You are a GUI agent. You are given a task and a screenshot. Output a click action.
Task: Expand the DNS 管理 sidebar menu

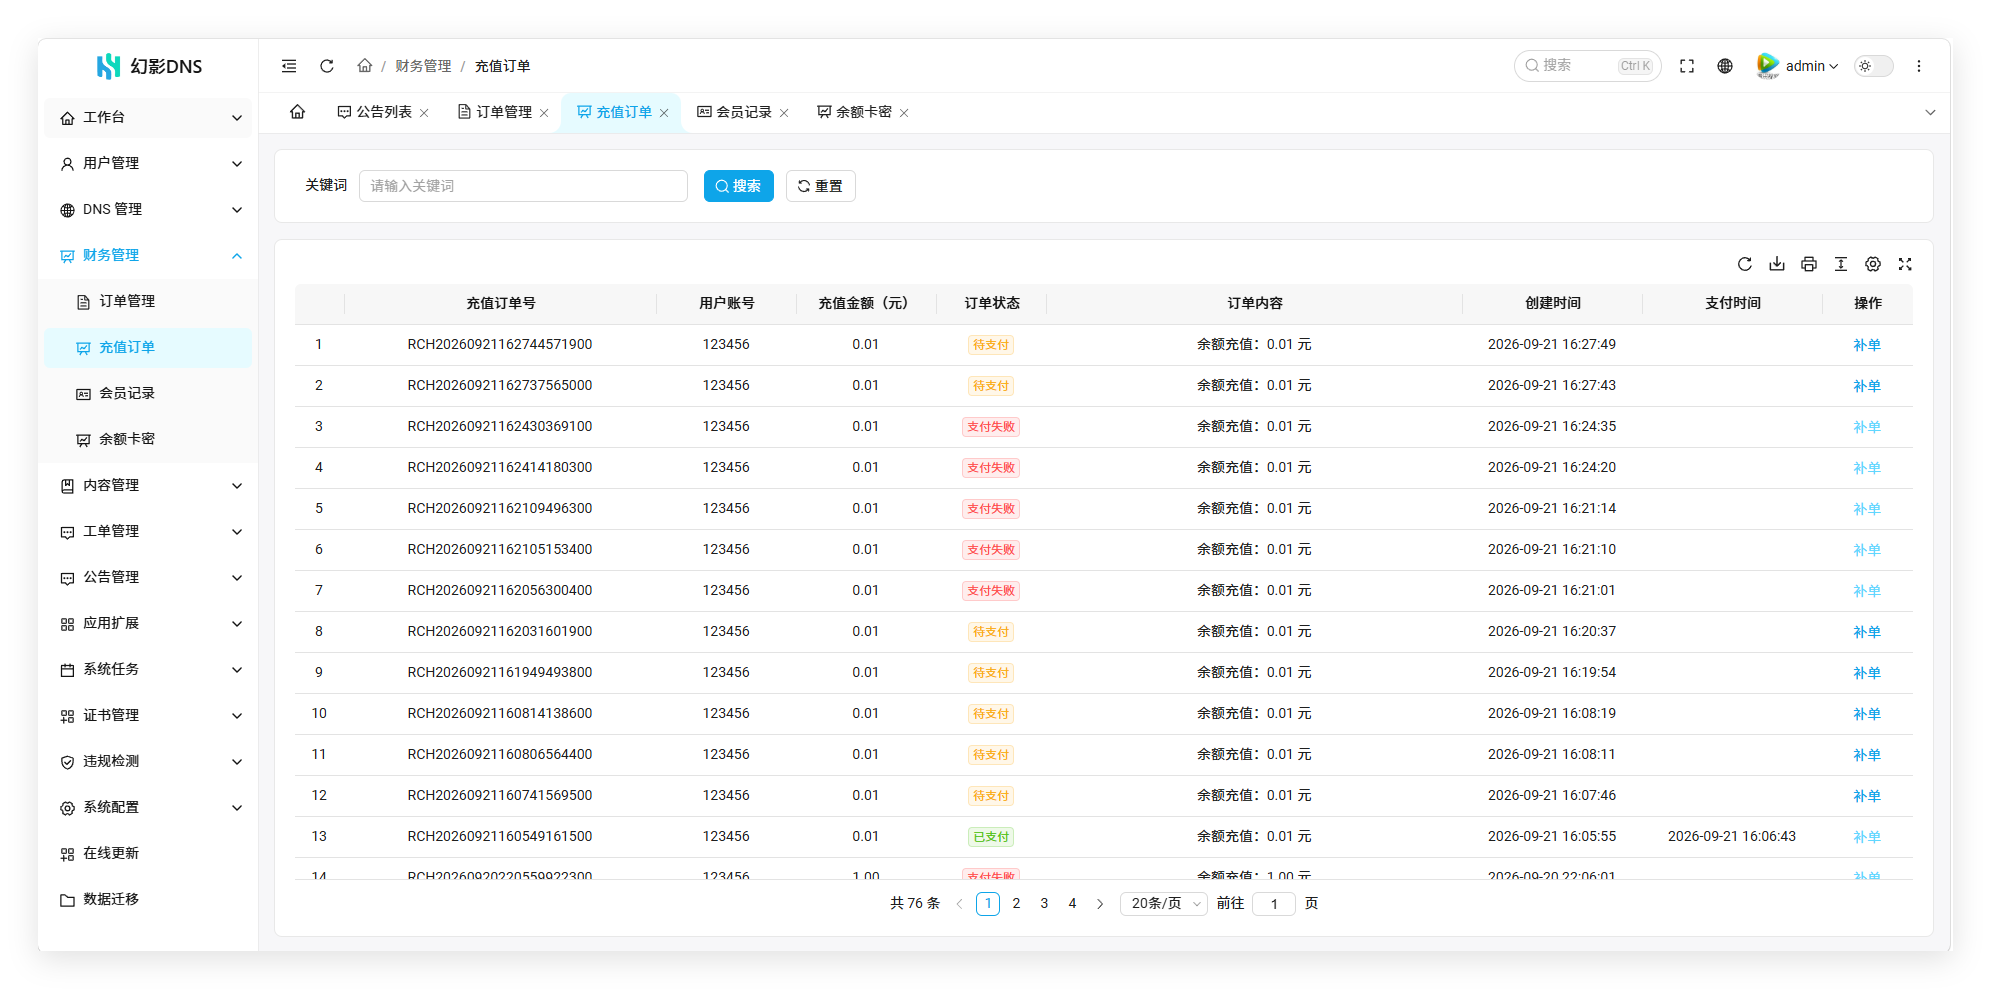(x=148, y=209)
